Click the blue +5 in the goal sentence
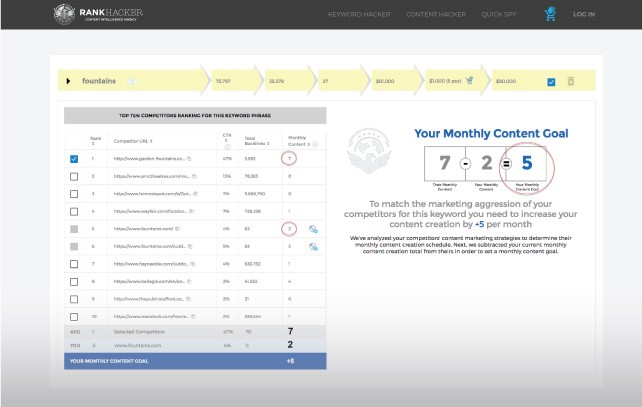642x407 pixels. (479, 224)
